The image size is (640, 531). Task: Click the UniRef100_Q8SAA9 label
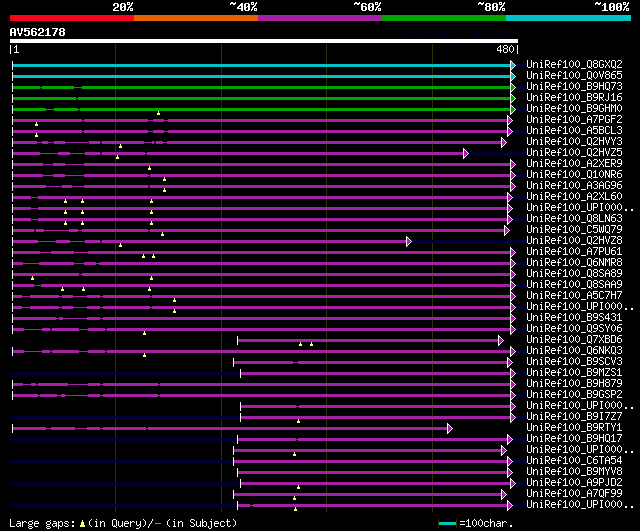[574, 285]
